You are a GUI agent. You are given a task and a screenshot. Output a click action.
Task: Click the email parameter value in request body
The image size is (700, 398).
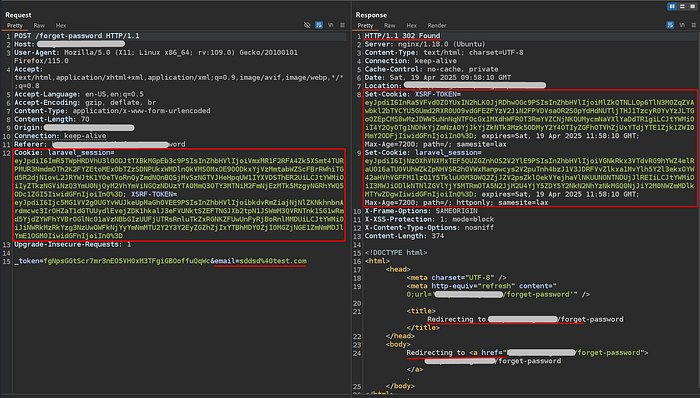273,261
